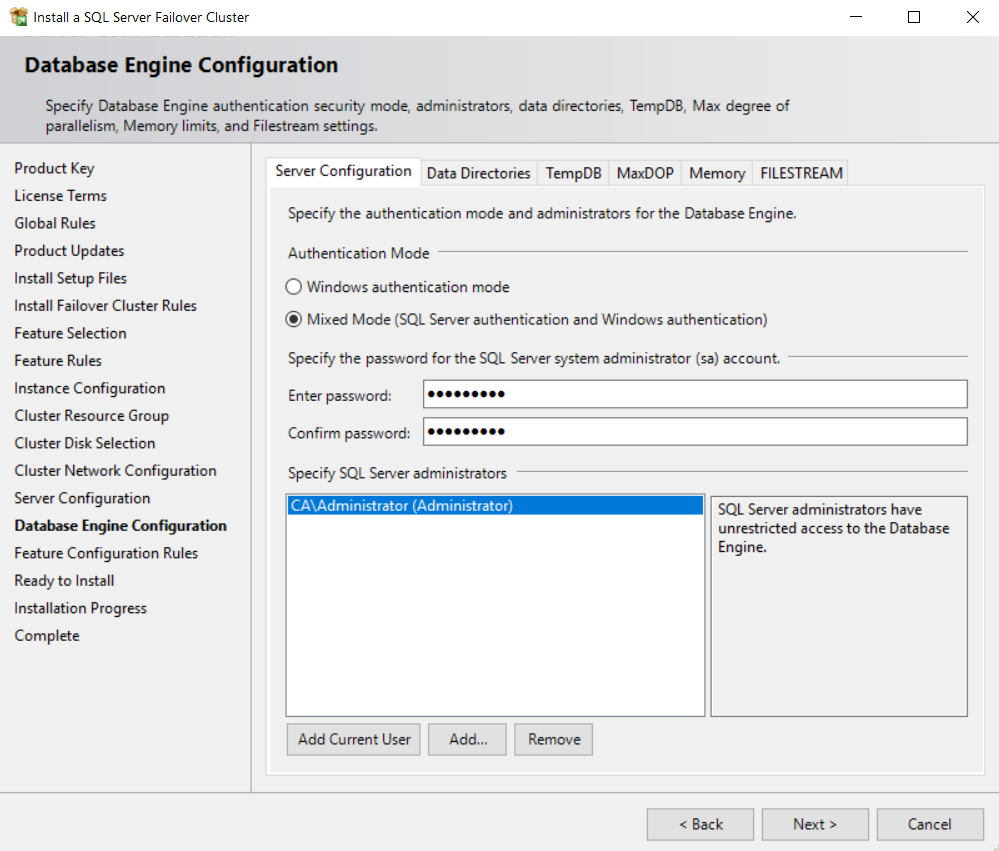Click Installation Progress step
Image resolution: width=999 pixels, height=851 pixels.
pyautogui.click(x=80, y=608)
